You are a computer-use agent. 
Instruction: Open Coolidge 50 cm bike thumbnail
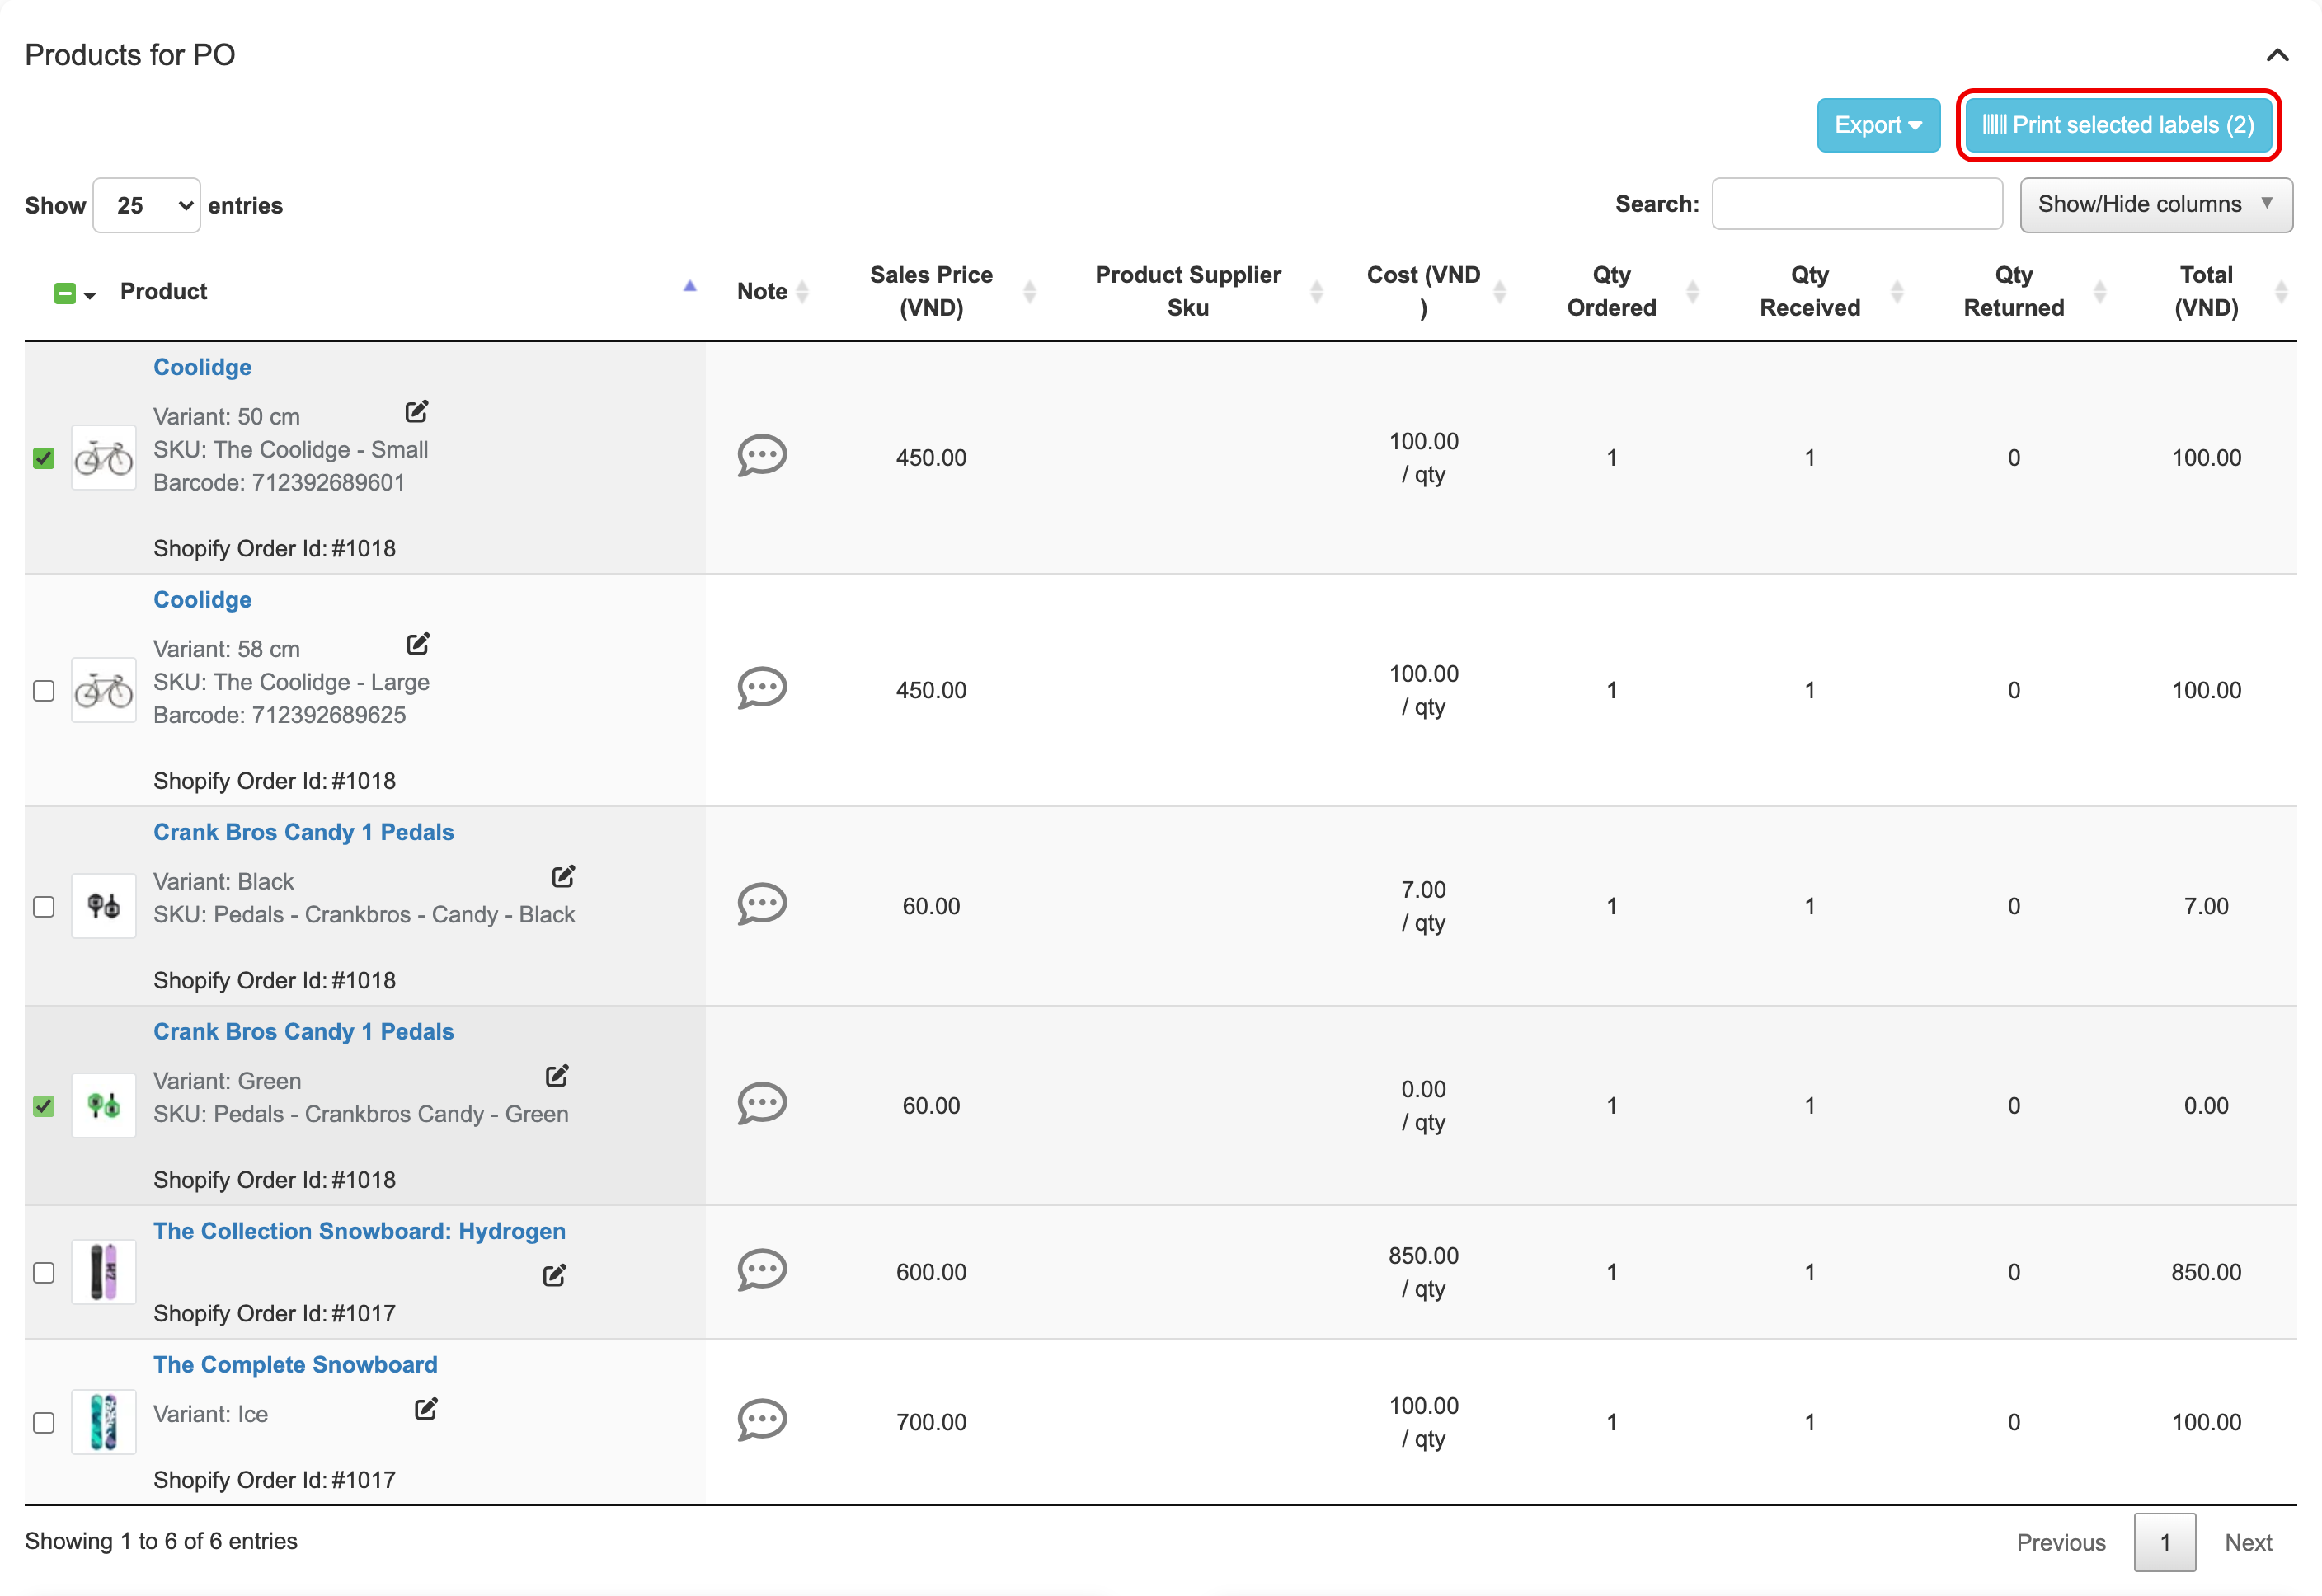103,458
